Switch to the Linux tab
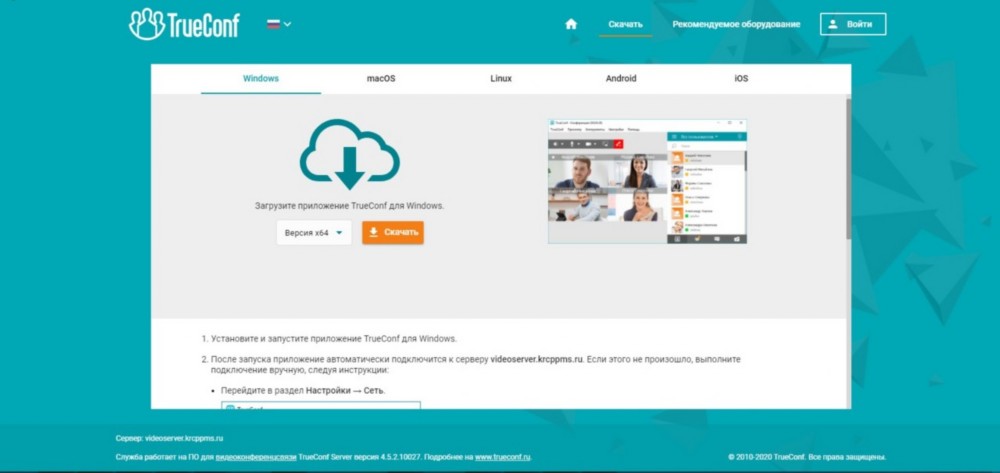The width and height of the screenshot is (1000, 473). pyautogui.click(x=501, y=79)
